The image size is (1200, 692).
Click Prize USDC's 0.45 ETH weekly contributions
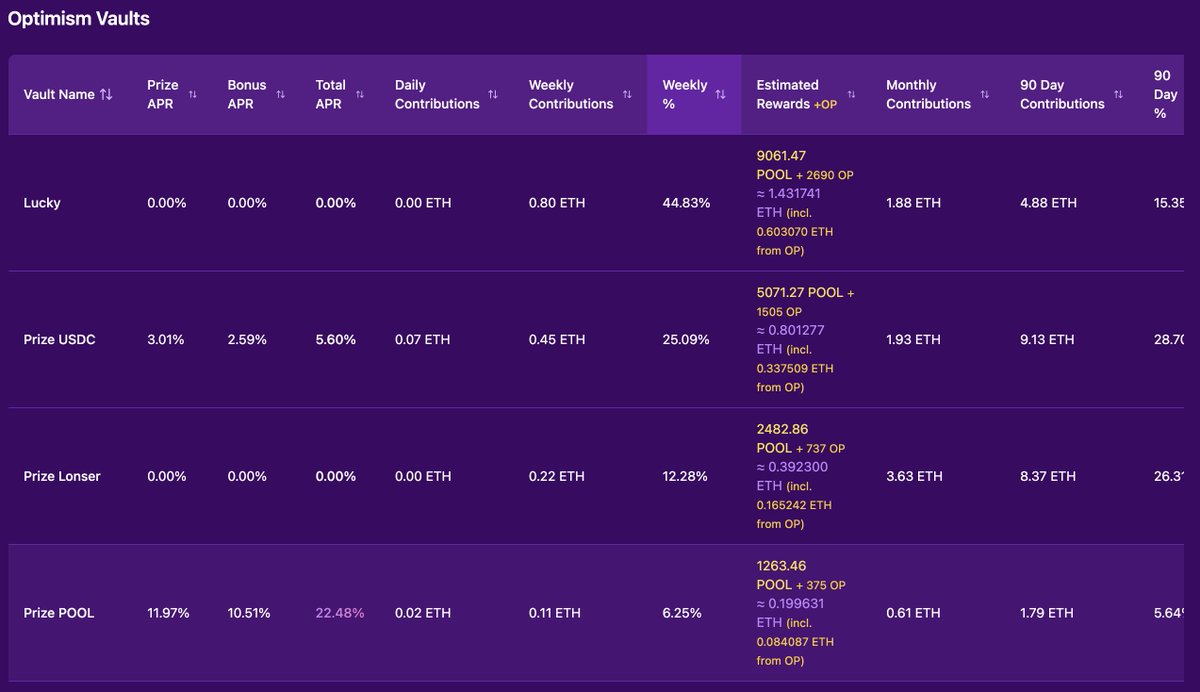(557, 340)
